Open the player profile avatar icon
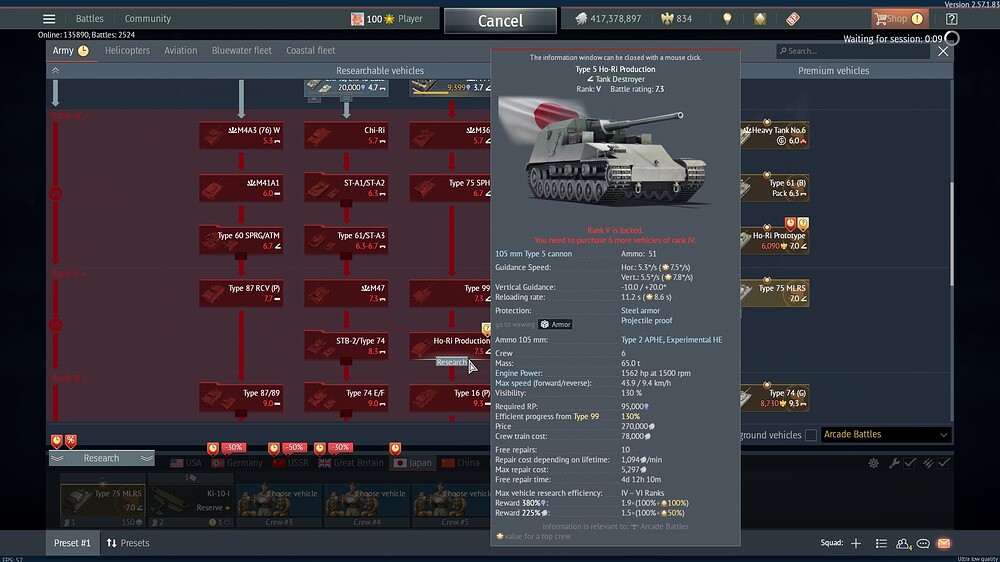Image resolution: width=1000 pixels, height=562 pixels. pos(357,18)
